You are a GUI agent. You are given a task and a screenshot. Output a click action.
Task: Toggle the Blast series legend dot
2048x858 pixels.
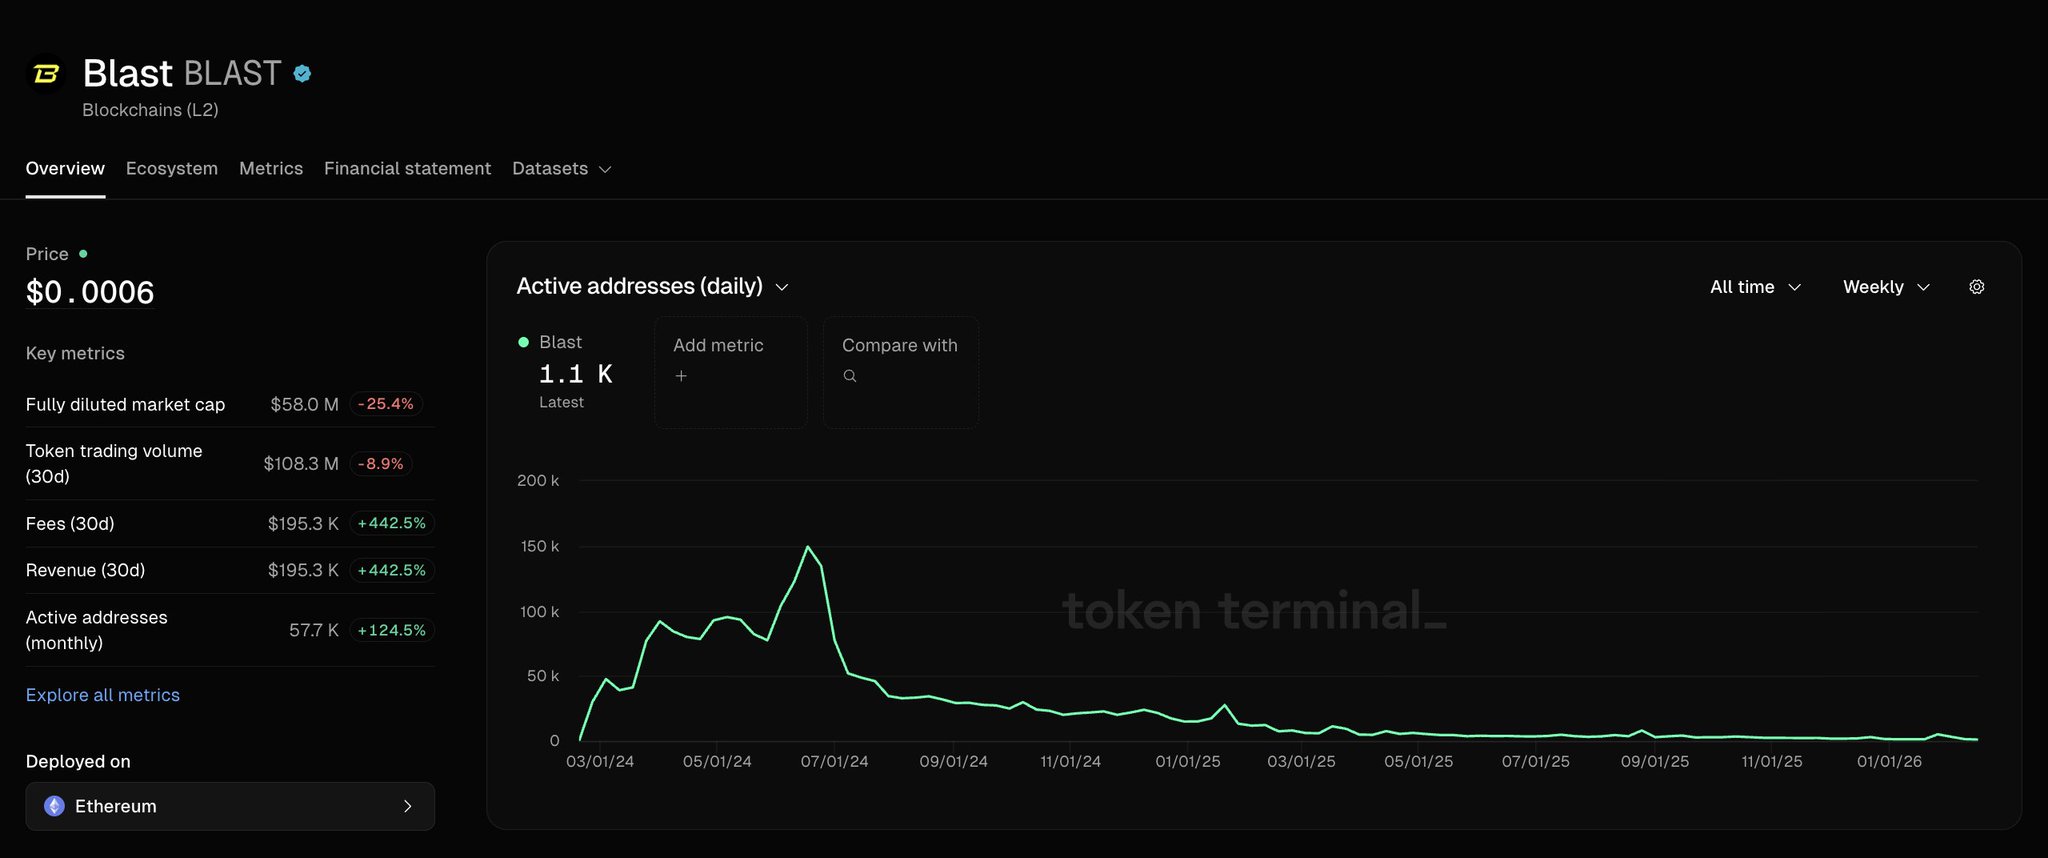(523, 342)
